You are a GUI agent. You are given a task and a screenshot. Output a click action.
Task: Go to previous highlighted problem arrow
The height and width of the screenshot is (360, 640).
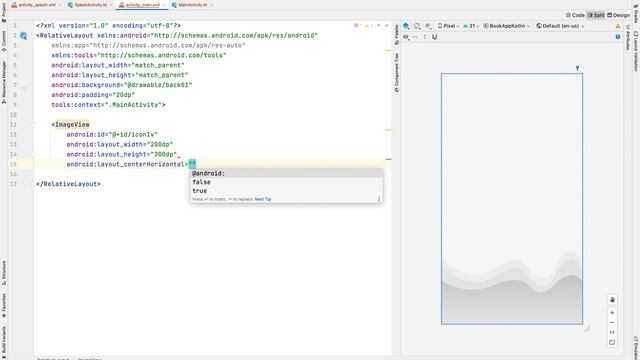pos(378,26)
